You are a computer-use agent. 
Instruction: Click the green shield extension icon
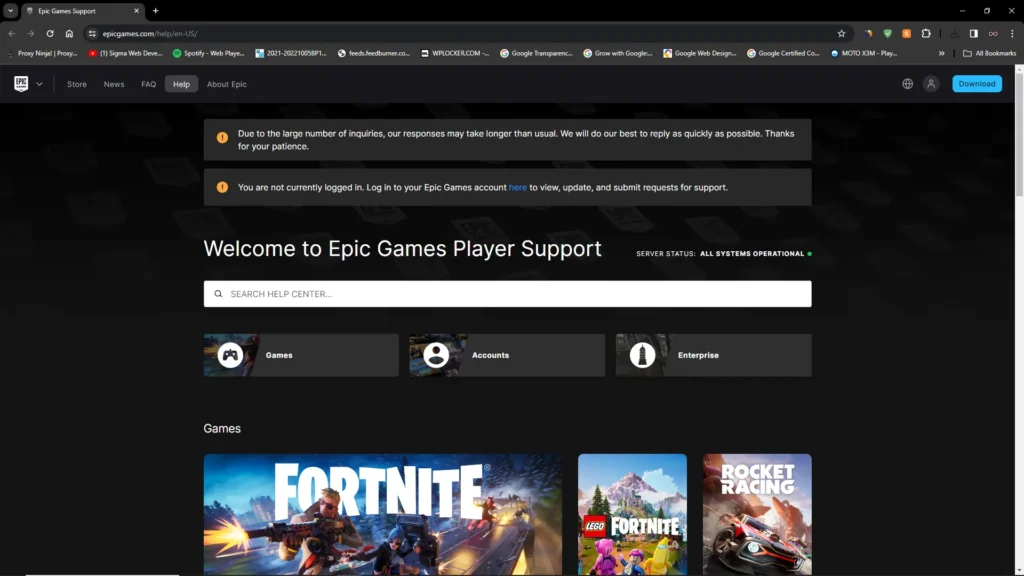(887, 33)
